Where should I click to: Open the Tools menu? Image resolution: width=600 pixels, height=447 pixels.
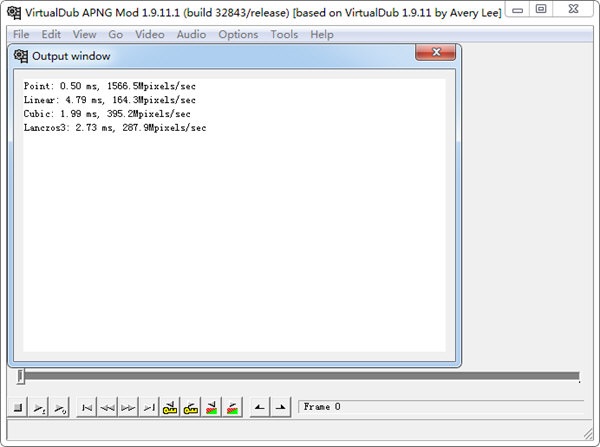(x=284, y=34)
